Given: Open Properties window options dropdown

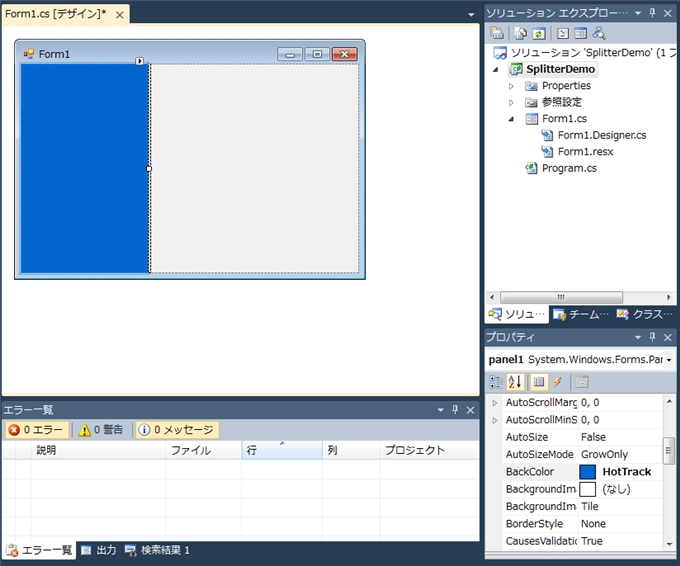Looking at the screenshot, I should pos(638,337).
